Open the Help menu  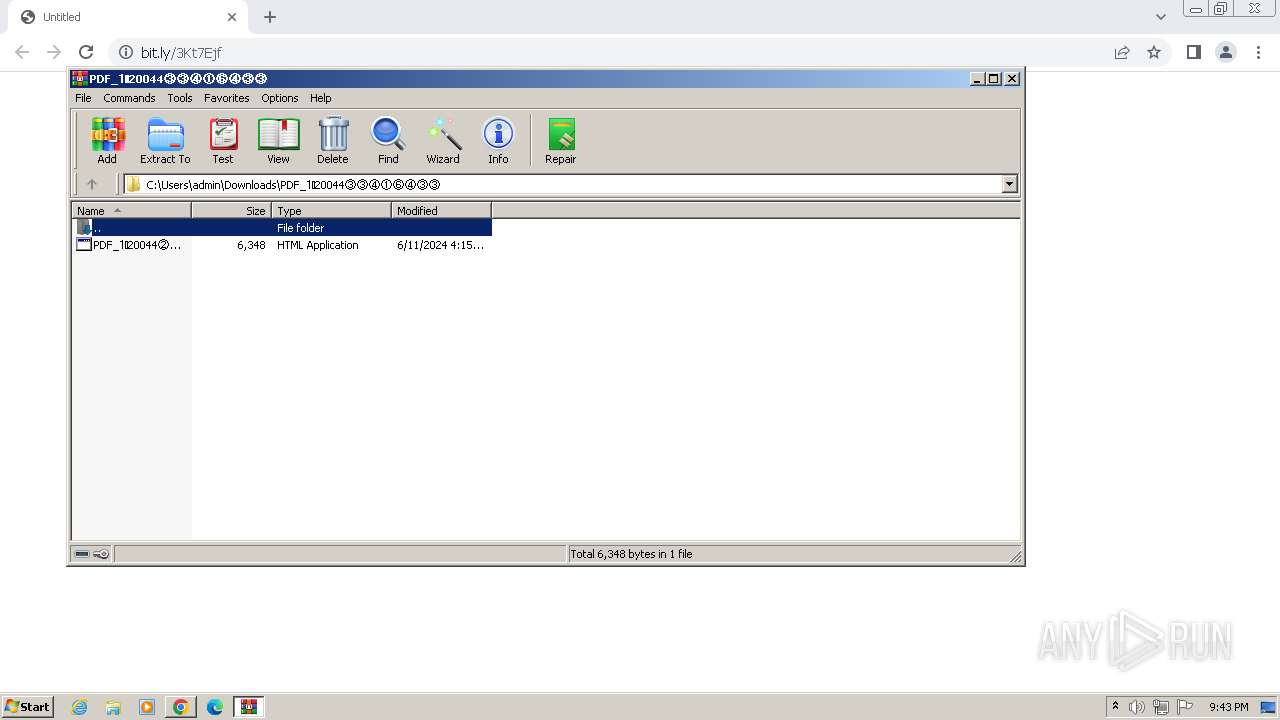[x=320, y=98]
